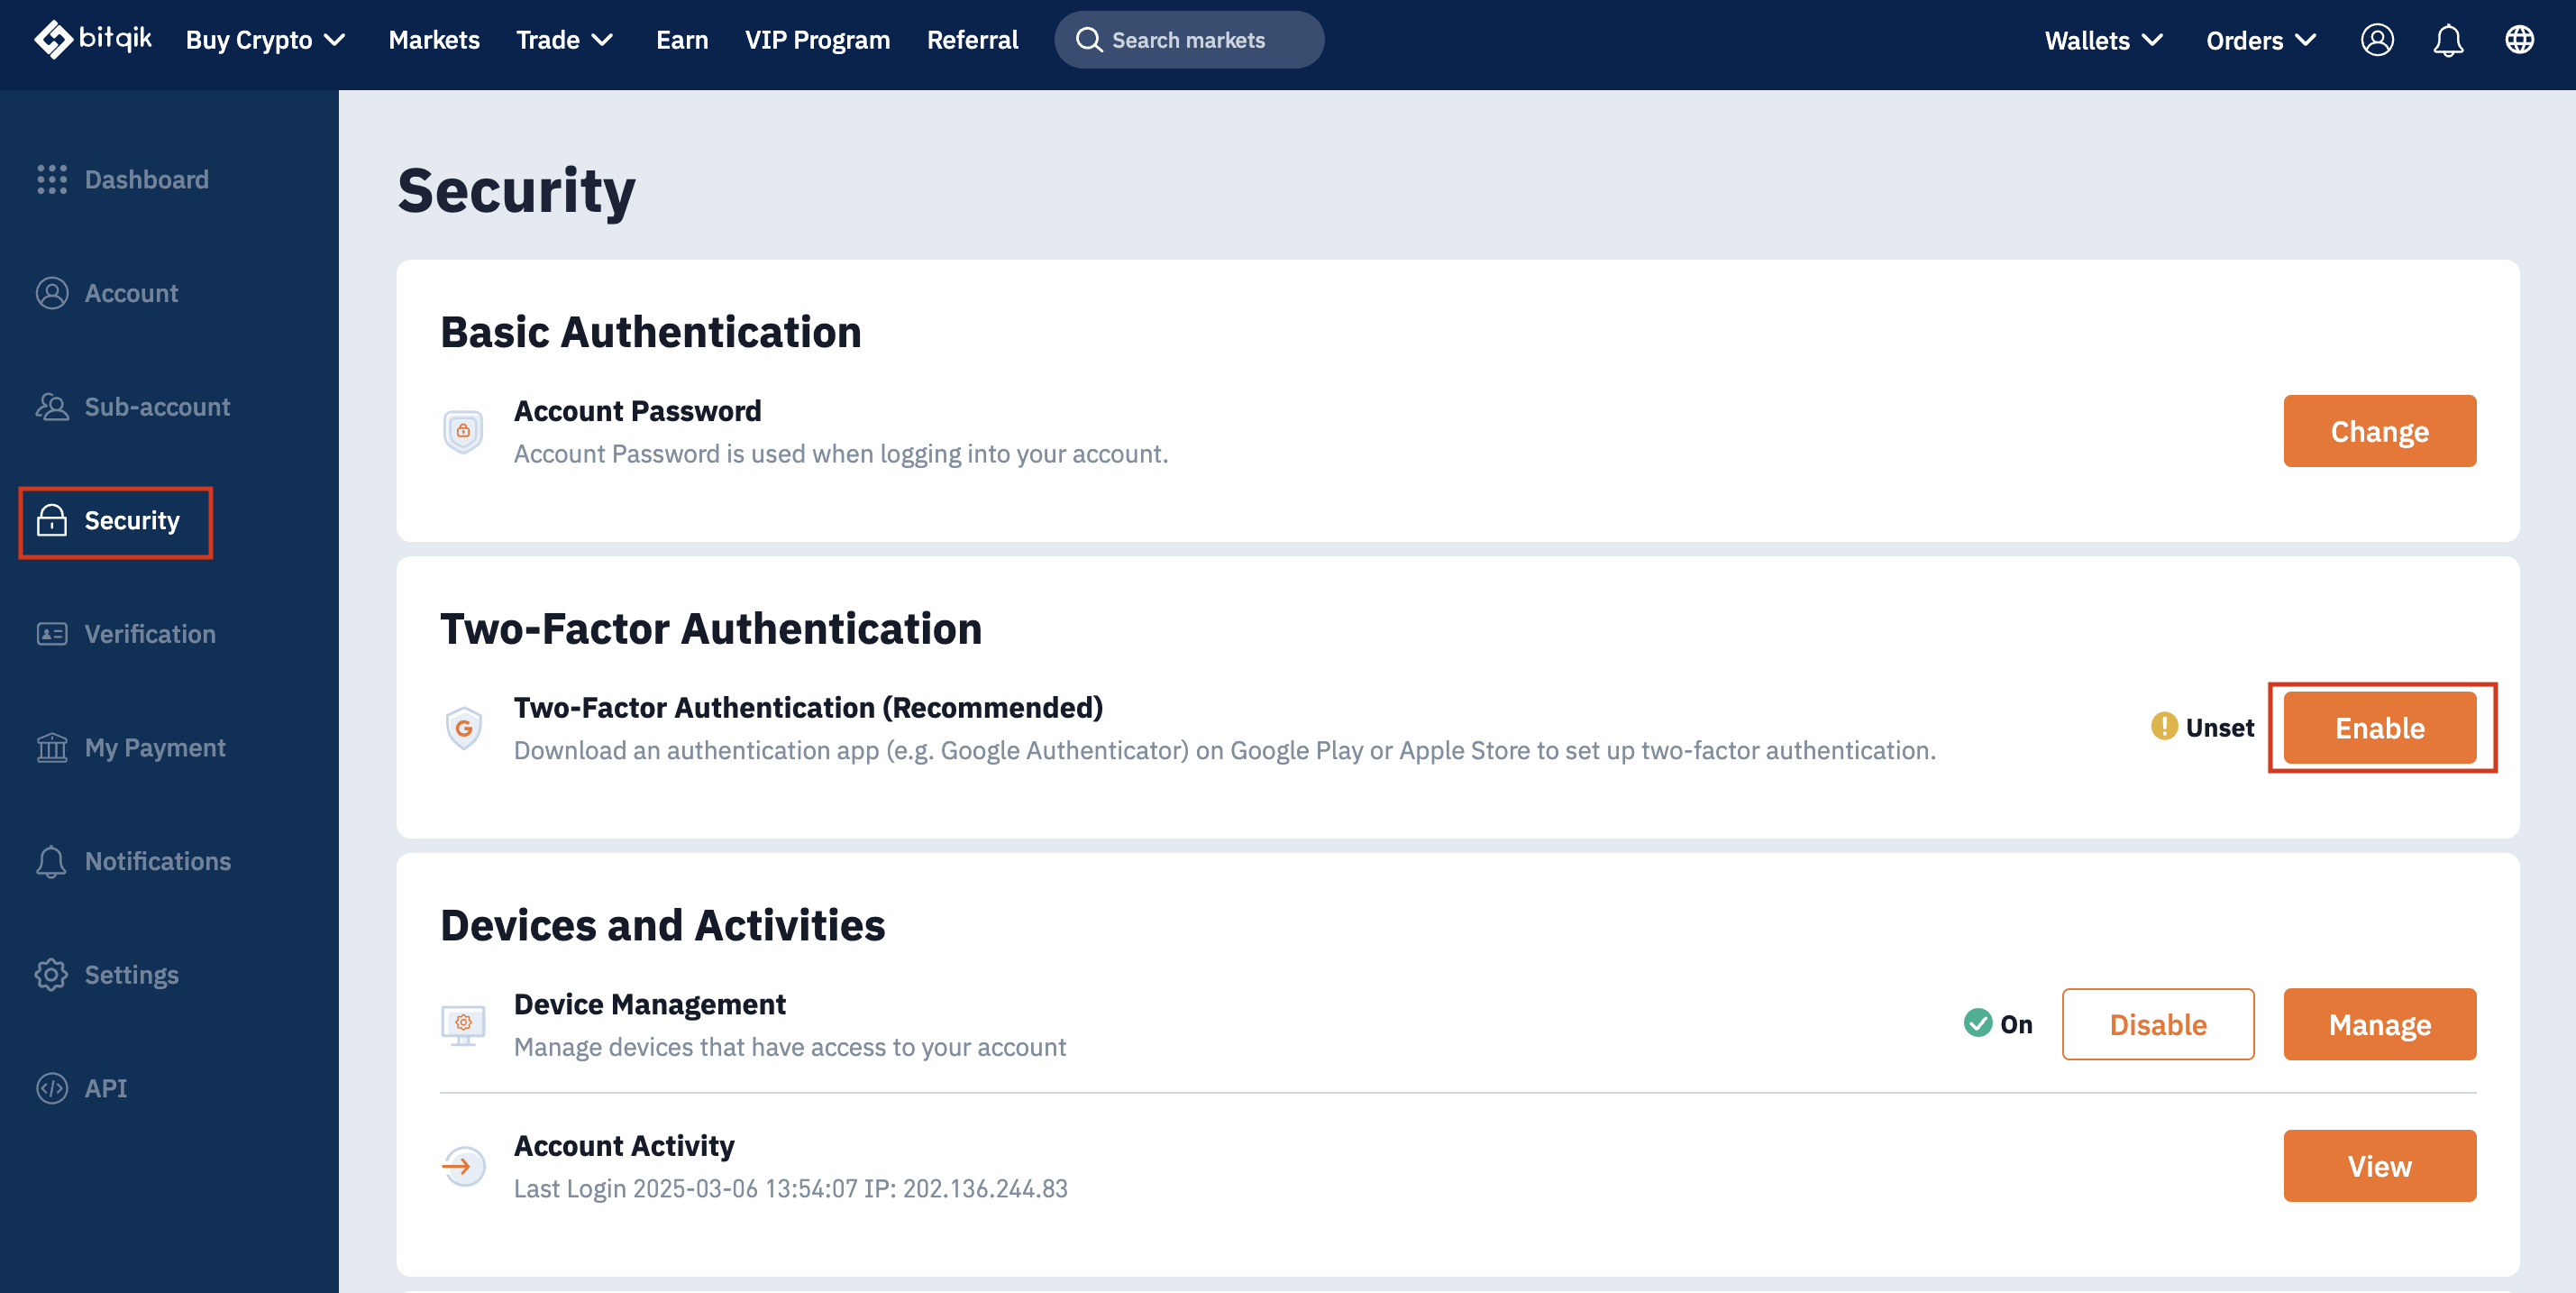Click the bitqik logo
Image resolution: width=2576 pixels, height=1293 pixels.
pyautogui.click(x=93, y=39)
